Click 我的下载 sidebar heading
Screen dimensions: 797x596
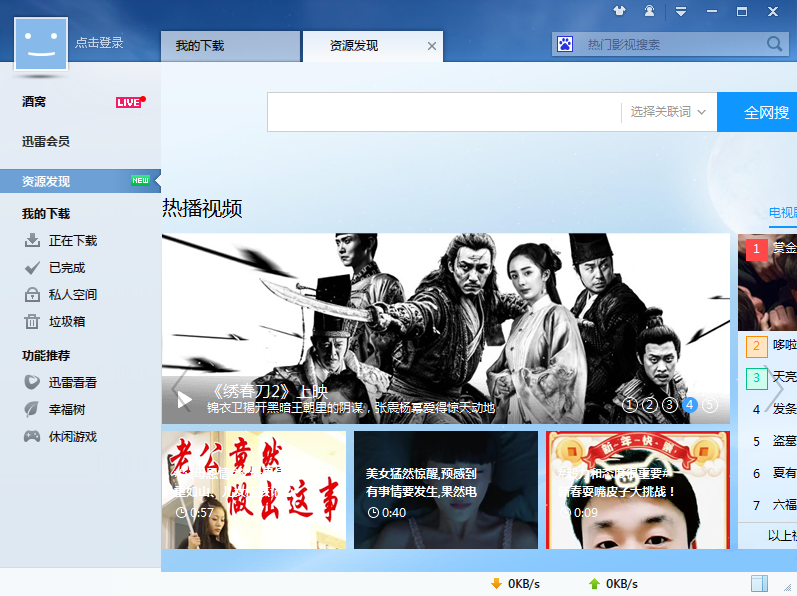46,214
